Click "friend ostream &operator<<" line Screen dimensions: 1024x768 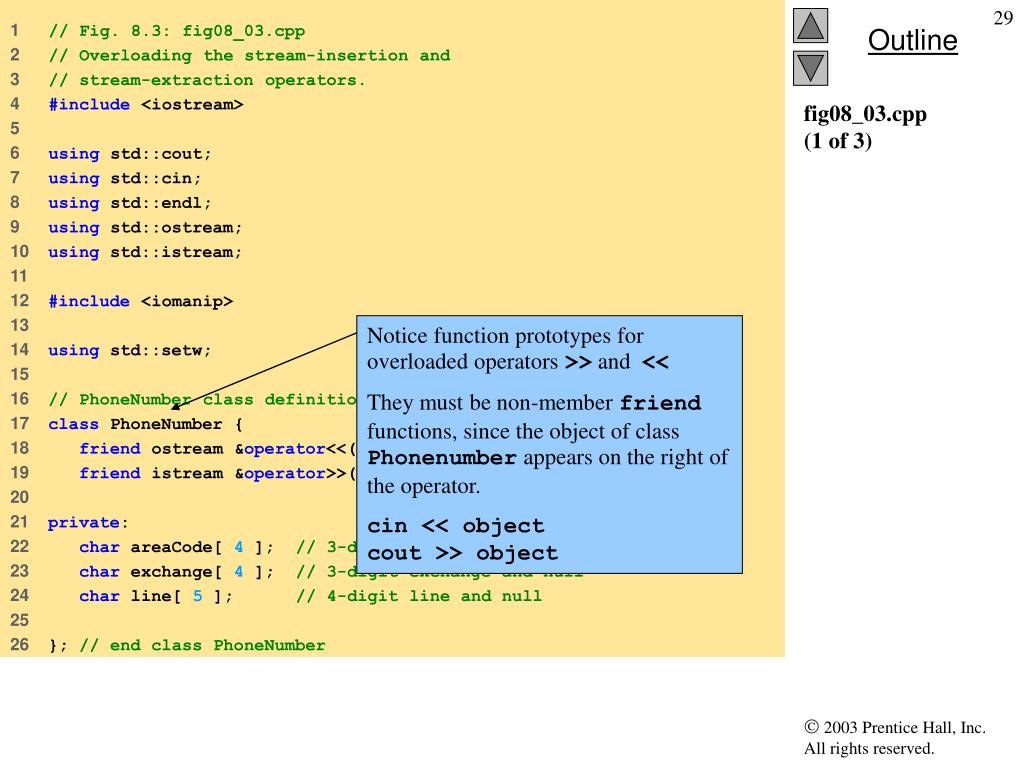point(217,449)
